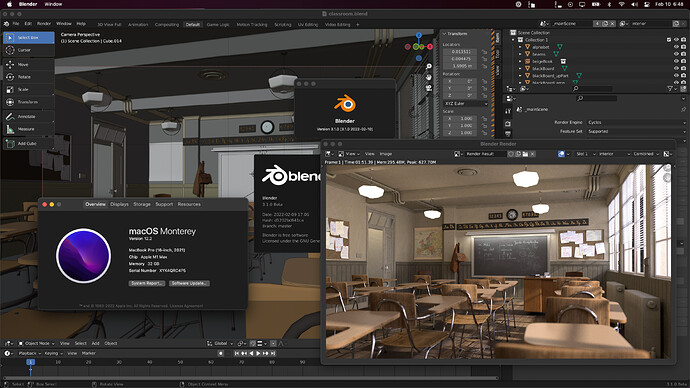The height and width of the screenshot is (388, 690).
Task: Open the Combined pass dropdown
Action: (x=646, y=154)
